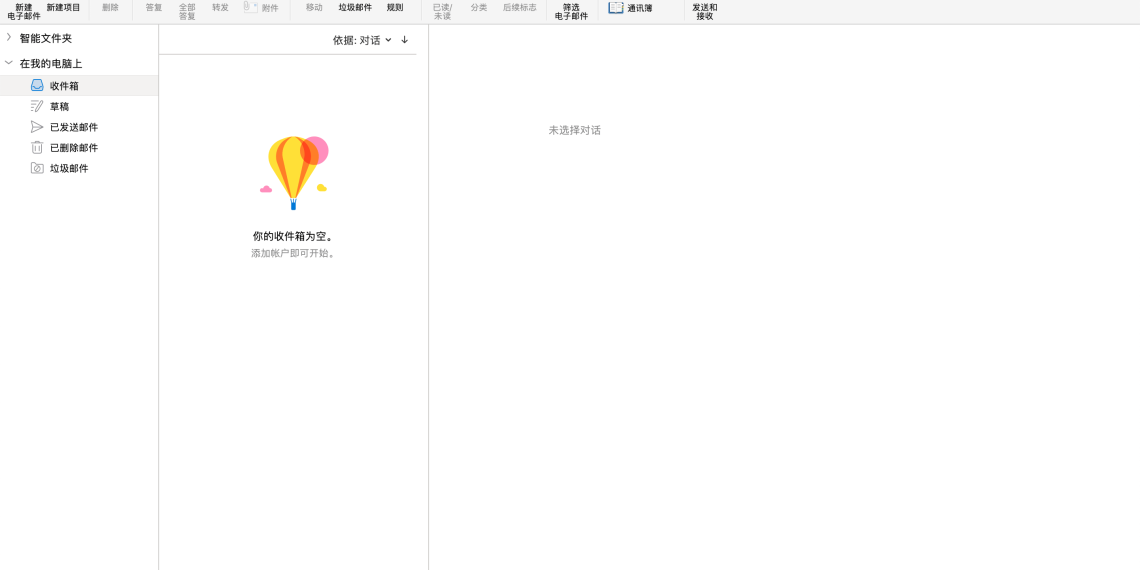Screen dimensions: 1140x570
Task: Open the 规则 rules button
Action: pos(395,8)
